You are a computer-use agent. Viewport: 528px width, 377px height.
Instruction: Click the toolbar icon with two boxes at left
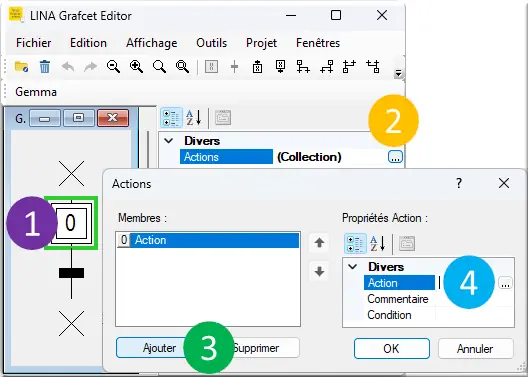[350, 67]
